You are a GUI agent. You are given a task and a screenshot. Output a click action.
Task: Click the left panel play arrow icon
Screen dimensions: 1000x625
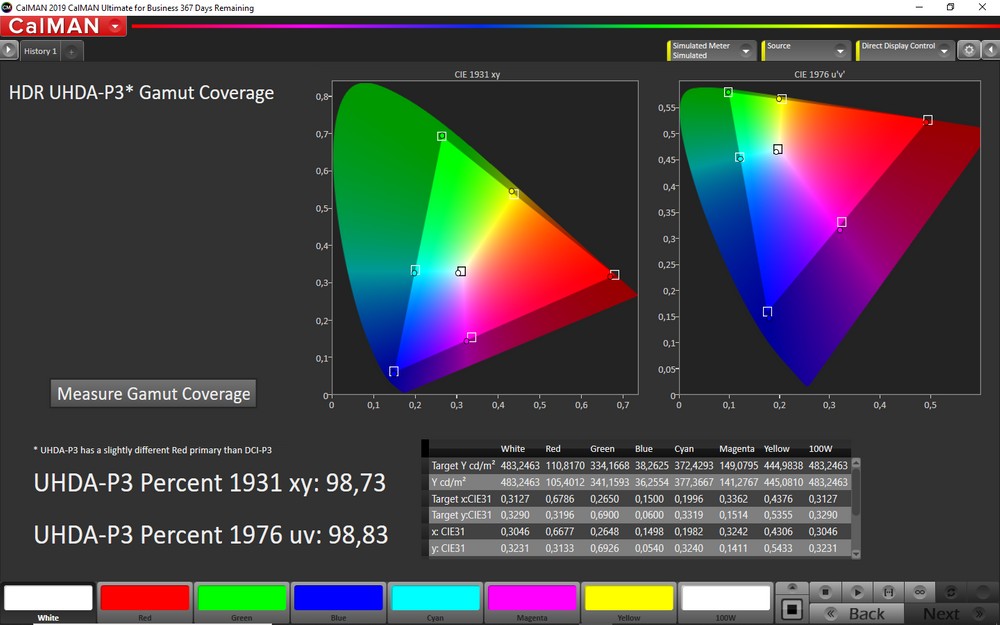[9, 50]
